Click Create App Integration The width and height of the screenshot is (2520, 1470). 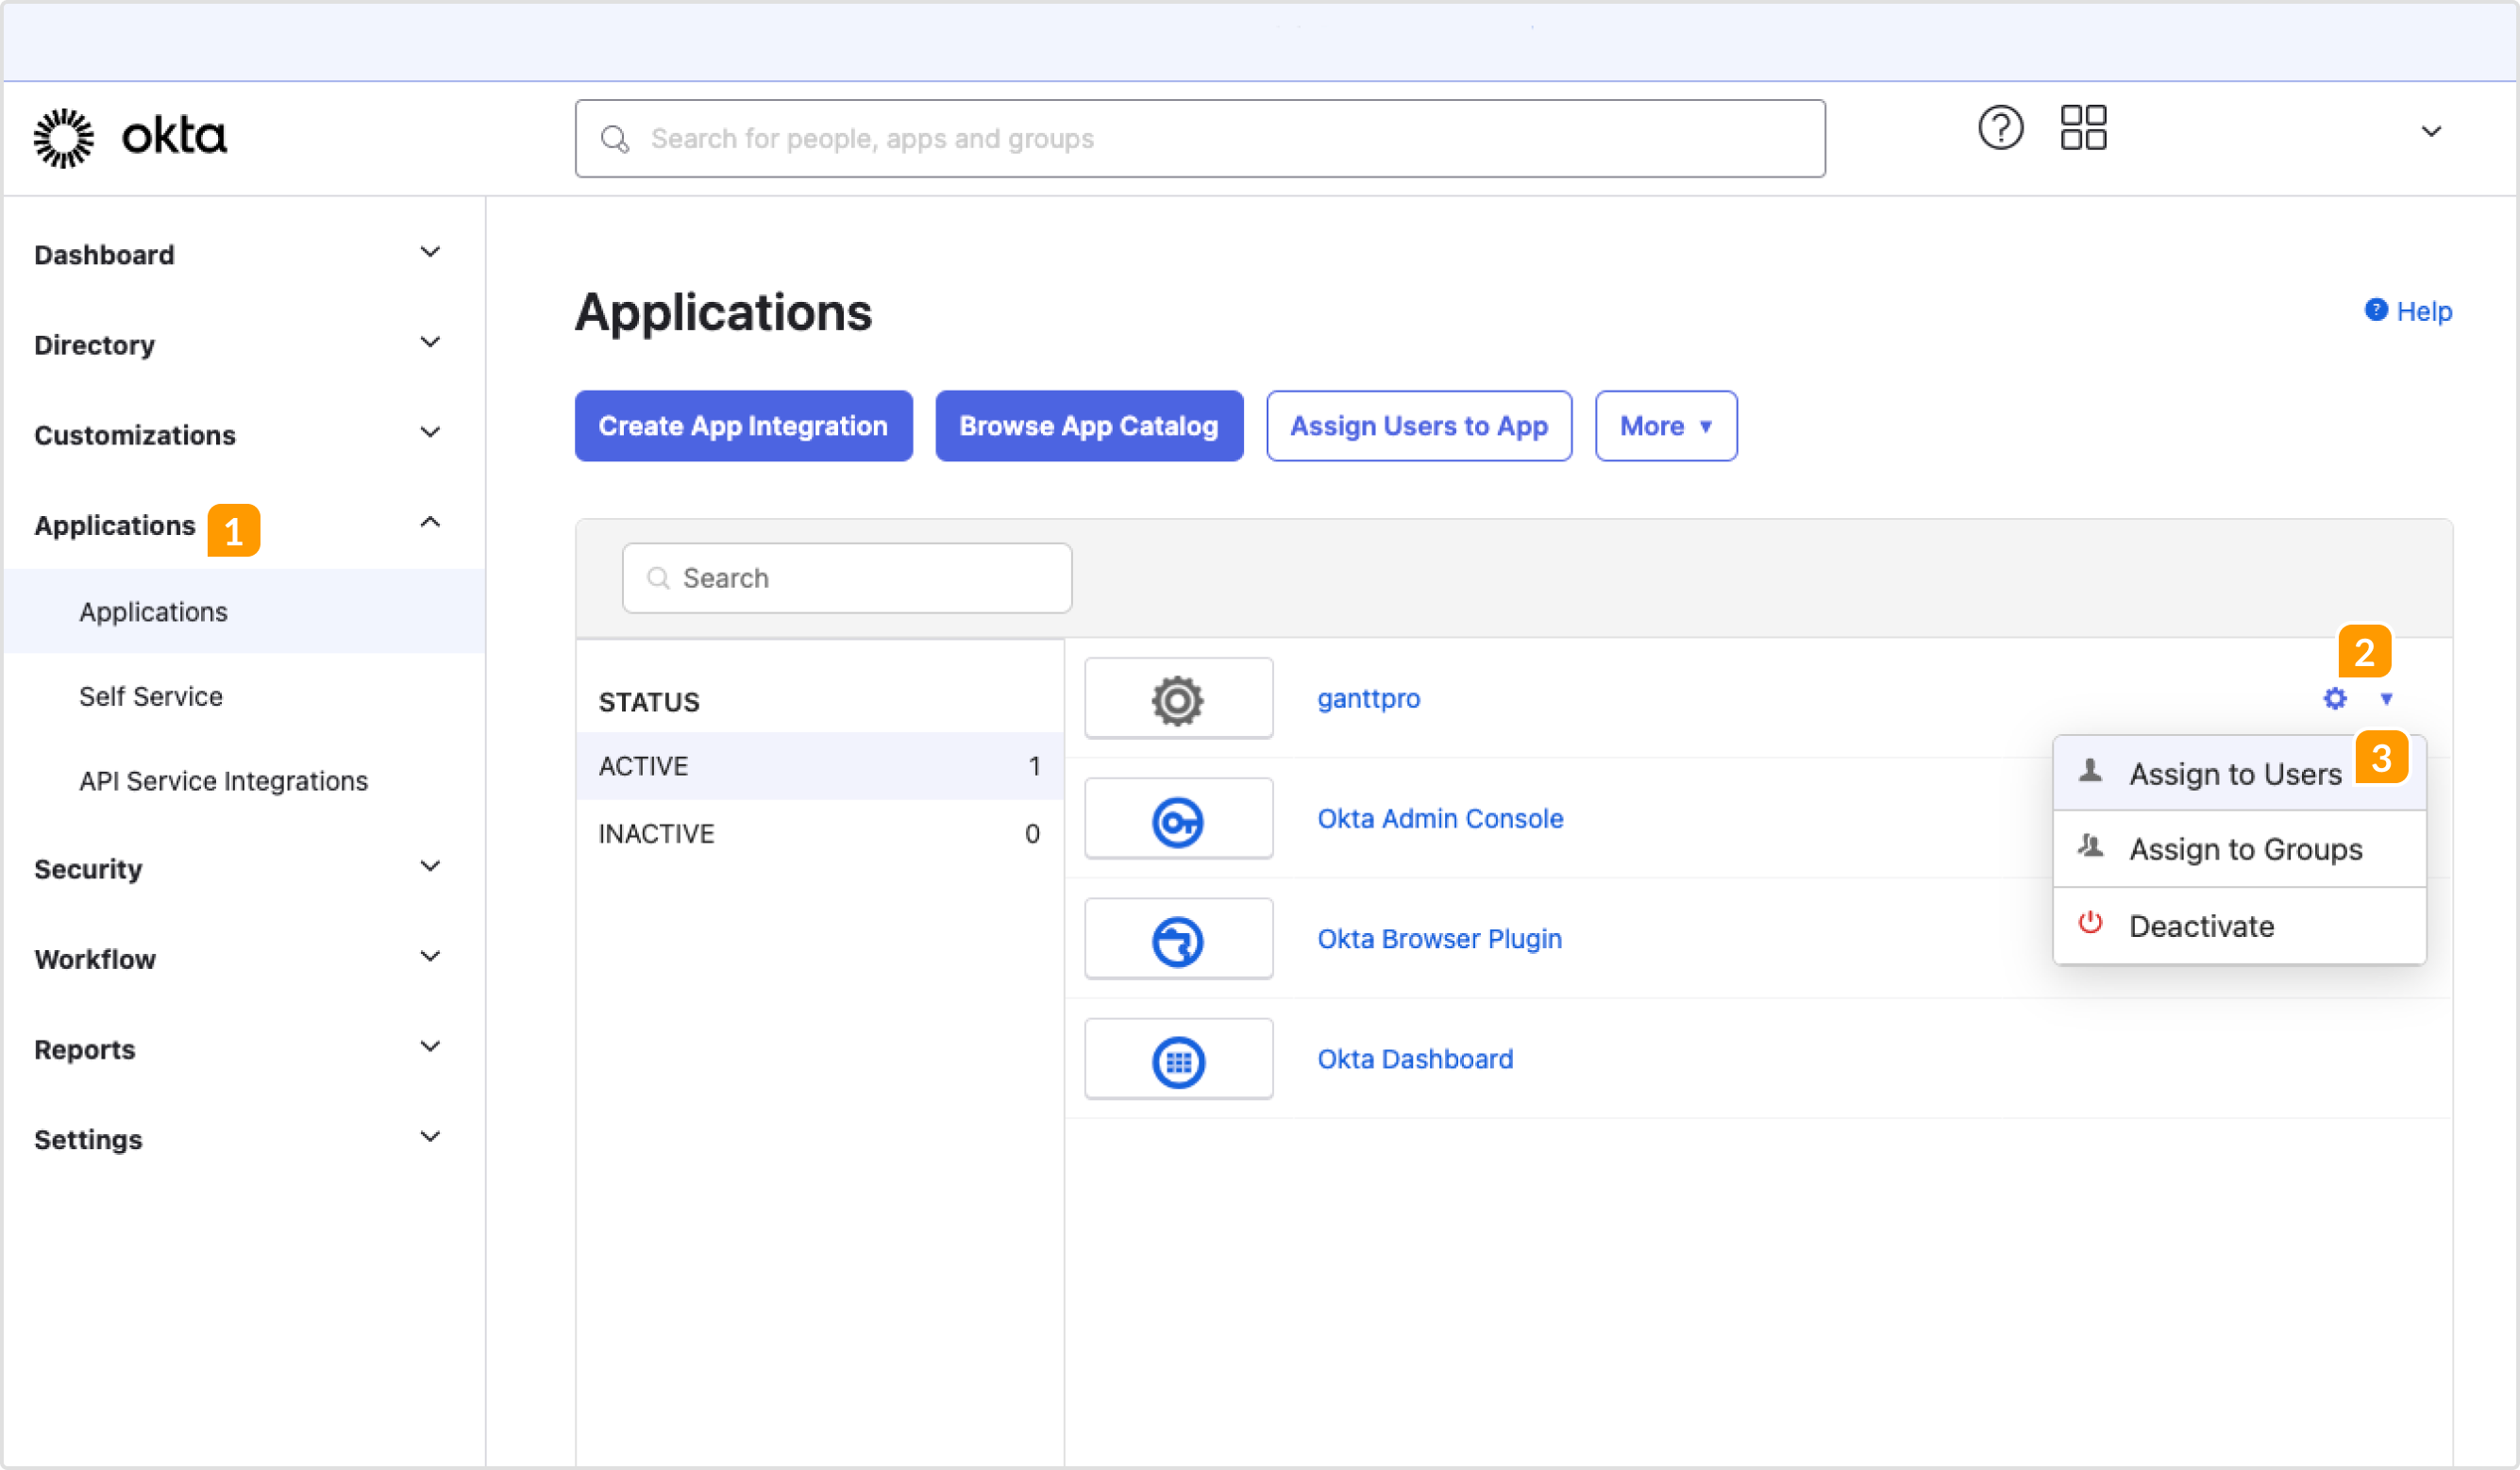[x=743, y=426]
